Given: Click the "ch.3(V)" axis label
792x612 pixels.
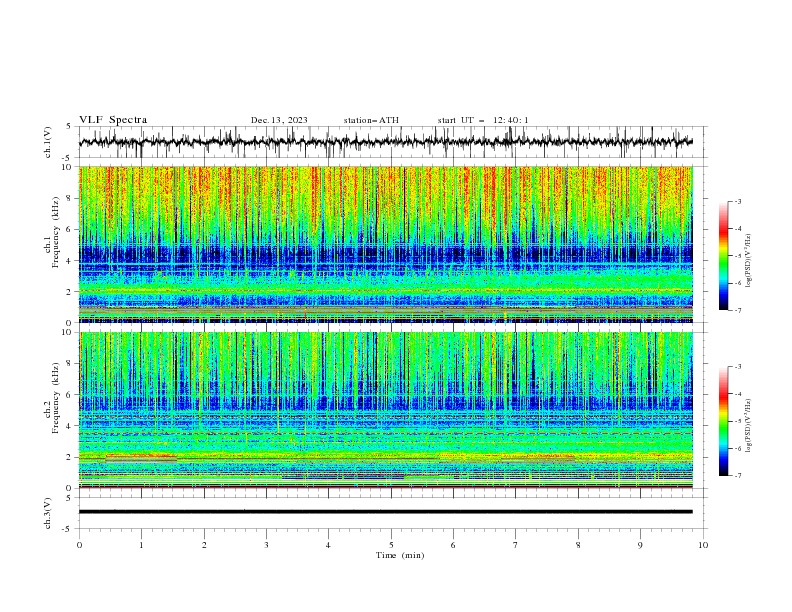Looking at the screenshot, I should pos(48,513).
